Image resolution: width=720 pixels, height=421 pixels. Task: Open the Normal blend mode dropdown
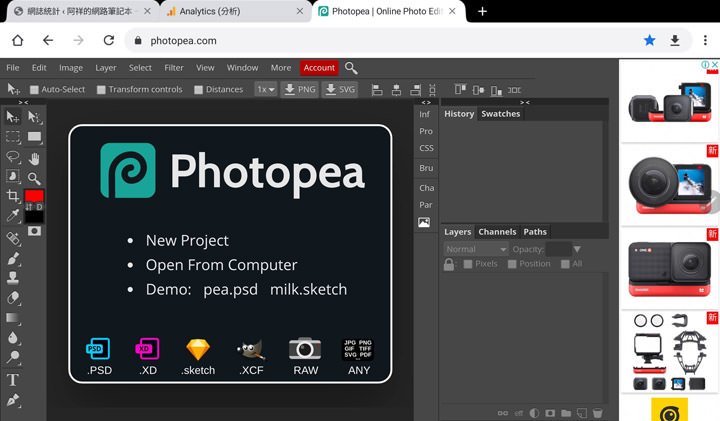coord(476,249)
